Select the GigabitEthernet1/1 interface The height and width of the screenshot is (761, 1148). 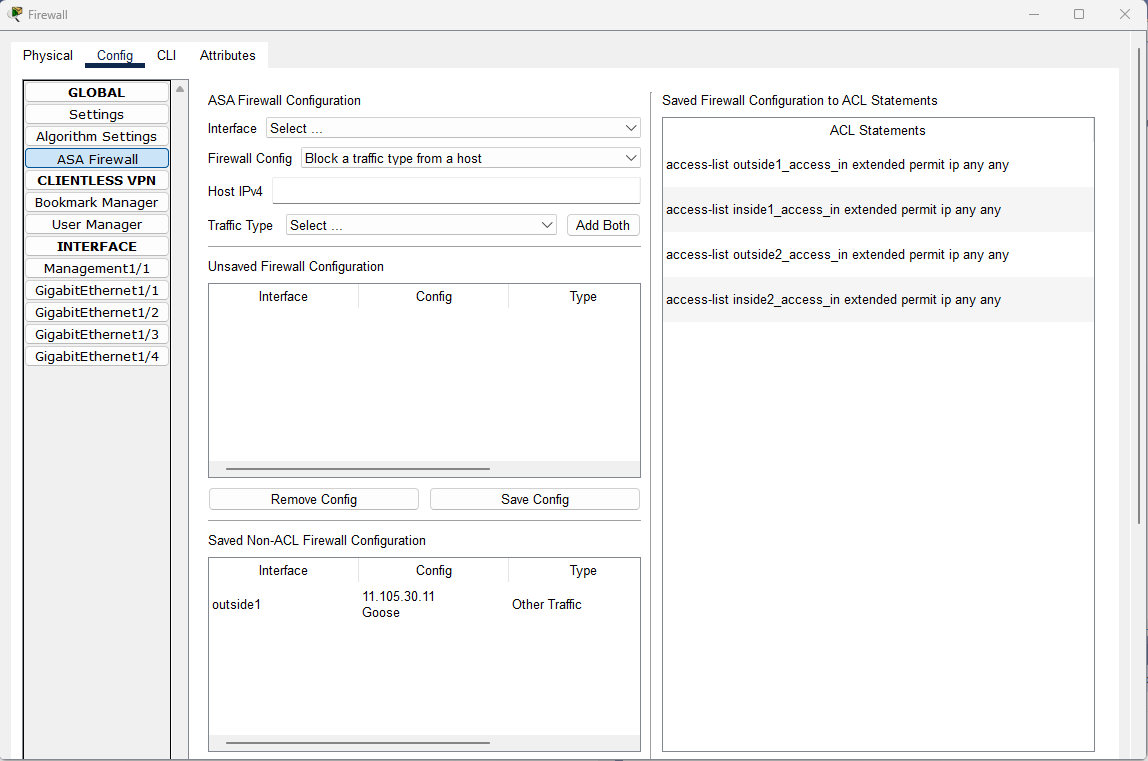pos(96,290)
